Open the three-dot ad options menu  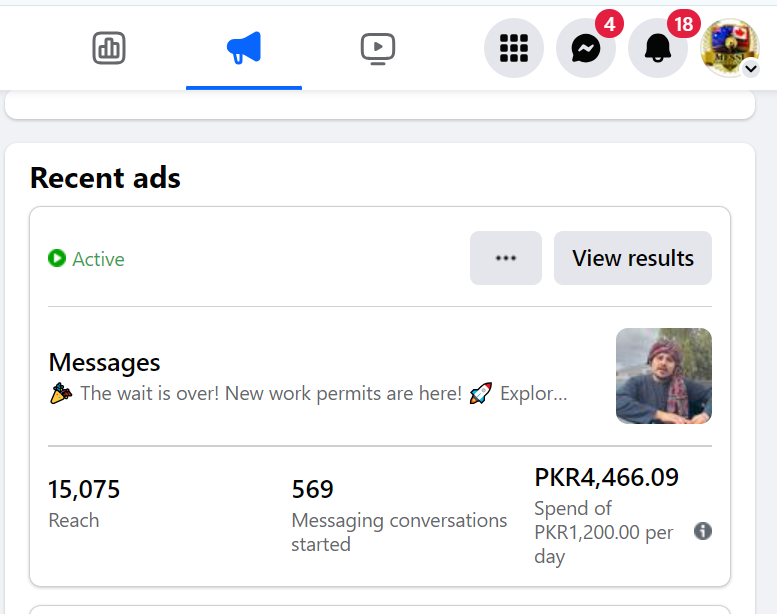506,258
